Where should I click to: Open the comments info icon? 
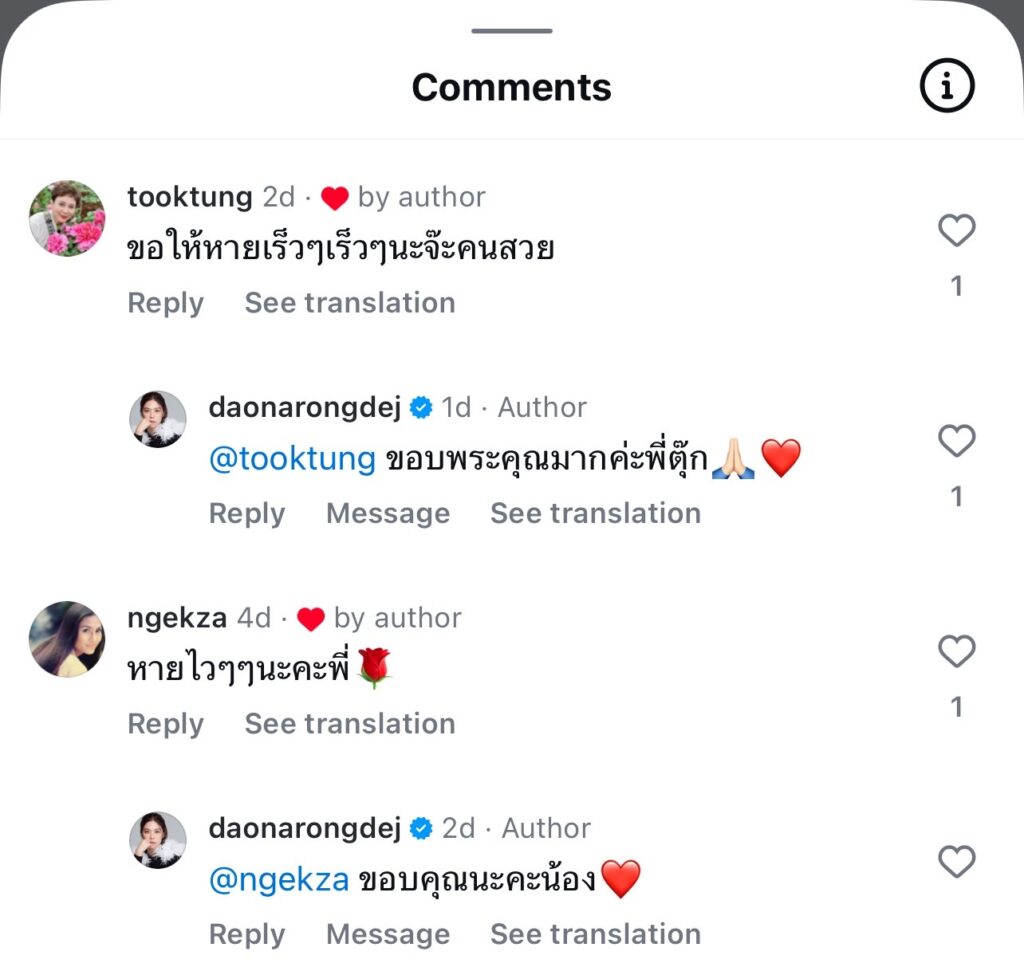pyautogui.click(x=946, y=88)
